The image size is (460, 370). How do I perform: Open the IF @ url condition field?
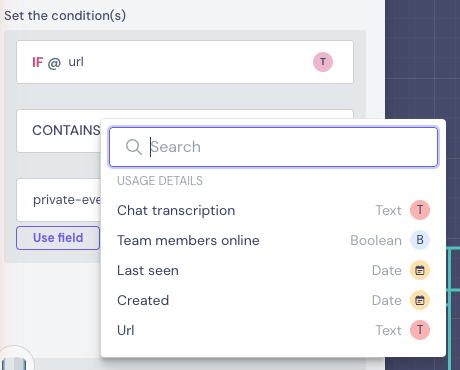[185, 62]
